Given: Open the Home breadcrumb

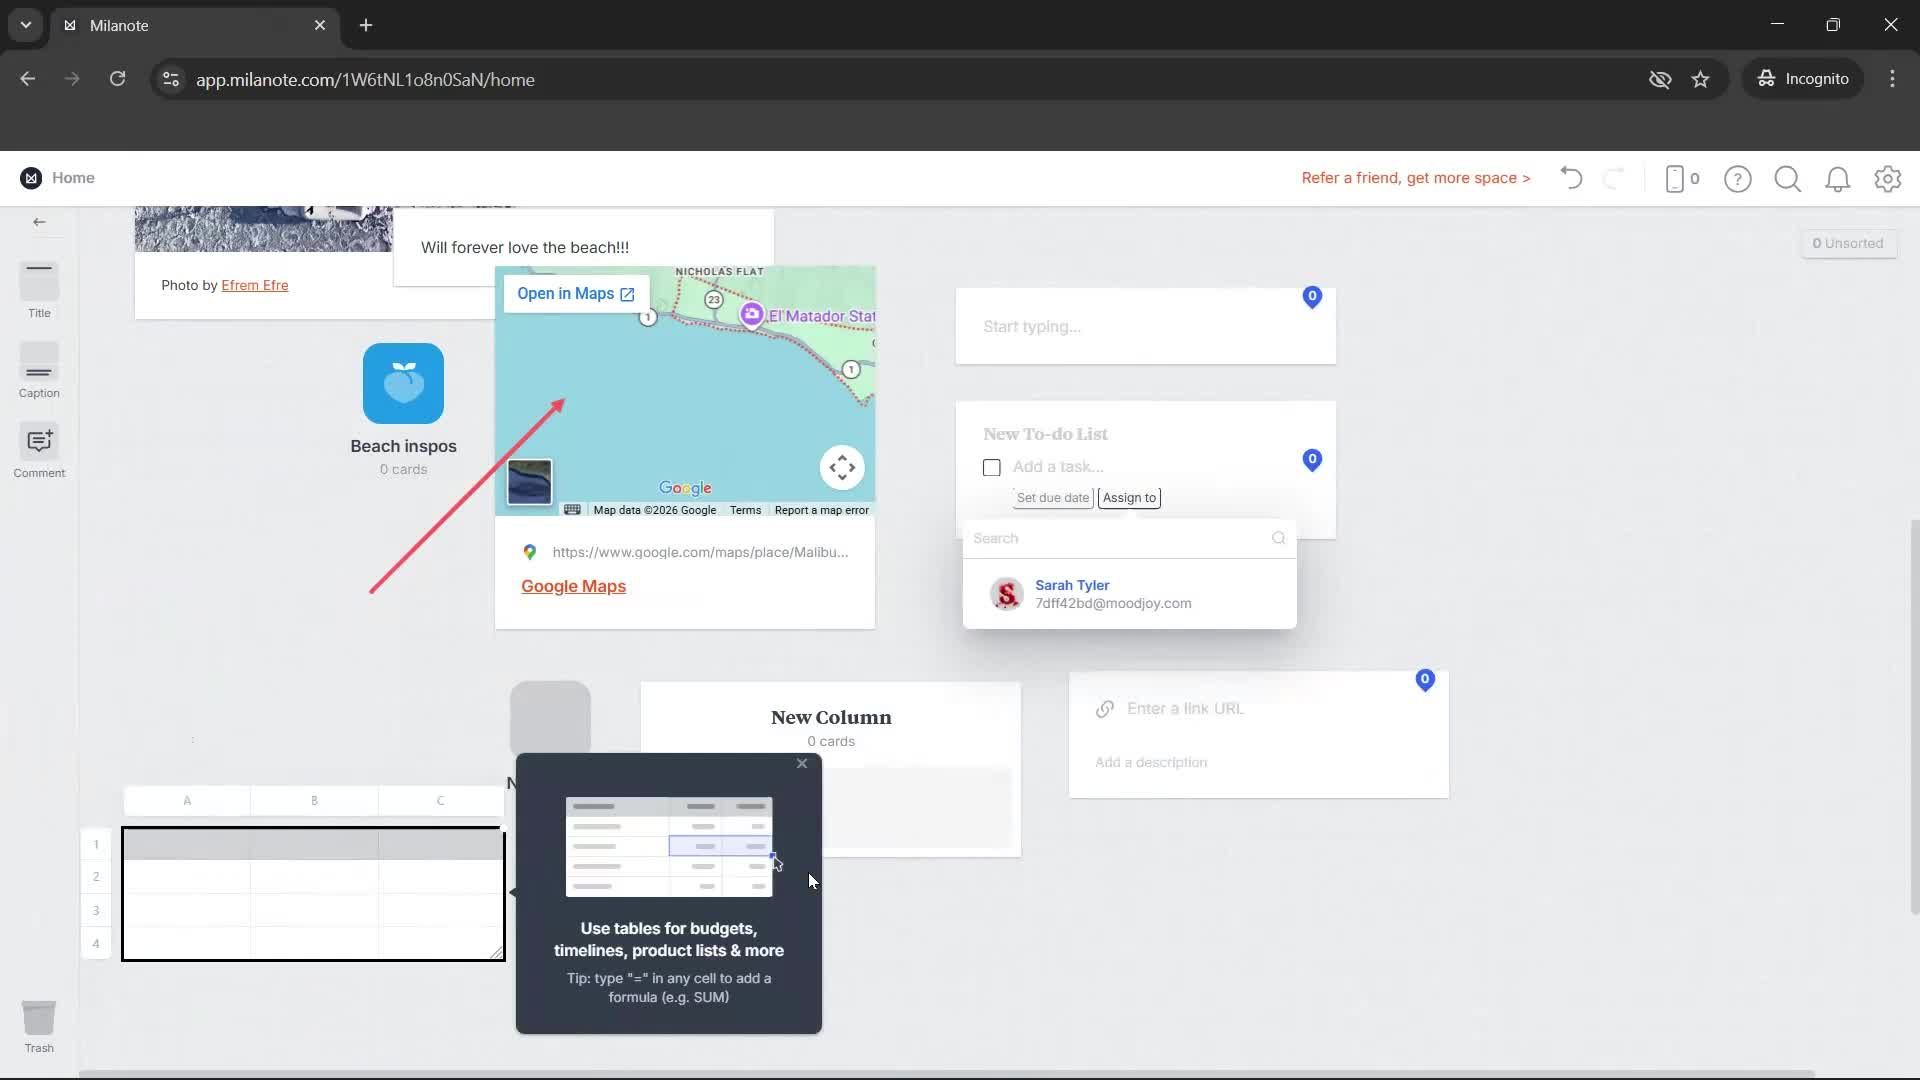Looking at the screenshot, I should coord(73,178).
